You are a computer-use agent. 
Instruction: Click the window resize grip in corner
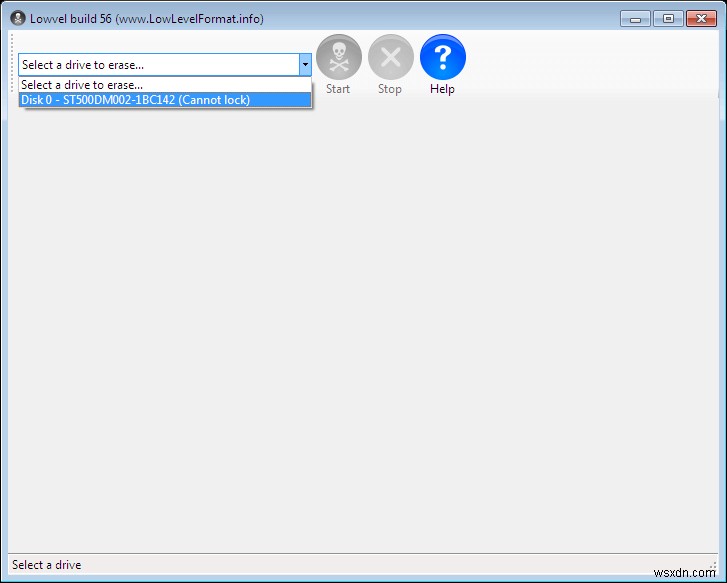713,566
